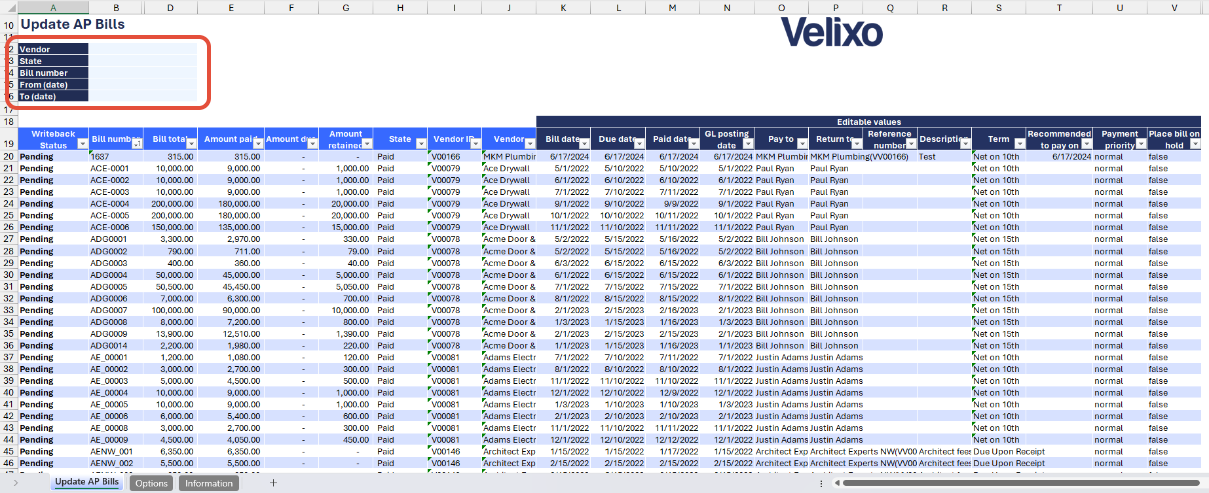The width and height of the screenshot is (1209, 493).
Task: Click the From (date) input cell
Action: coord(143,84)
